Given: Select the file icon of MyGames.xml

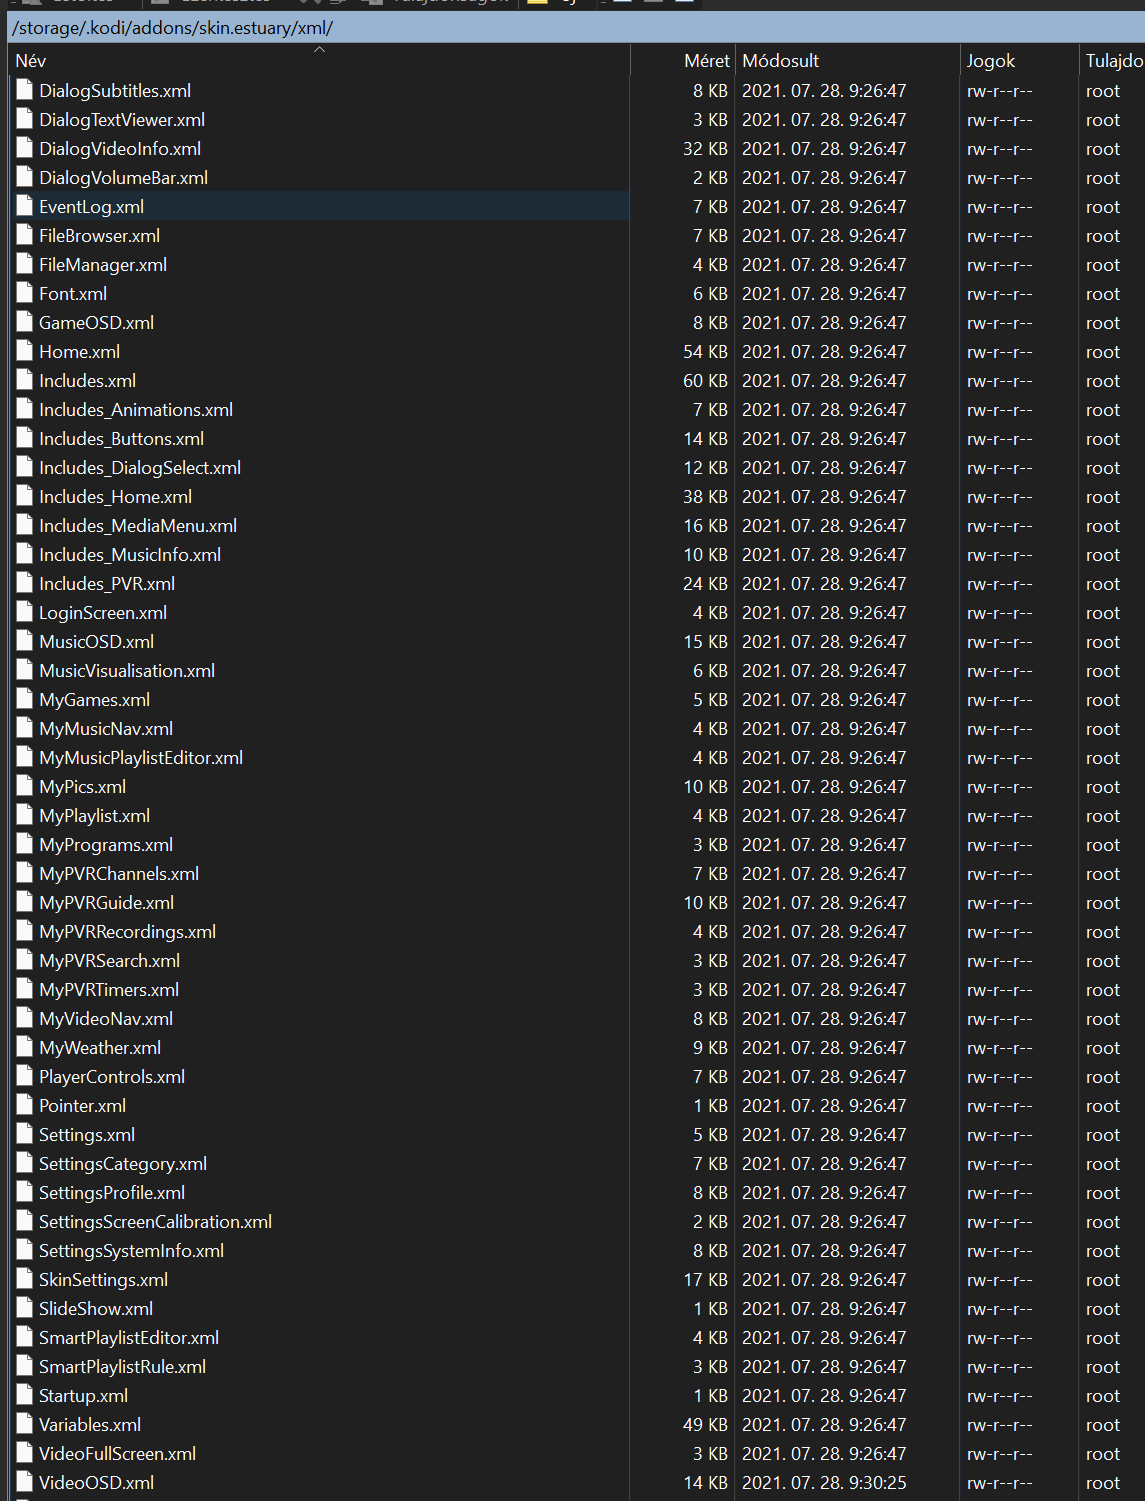Looking at the screenshot, I should click(25, 699).
